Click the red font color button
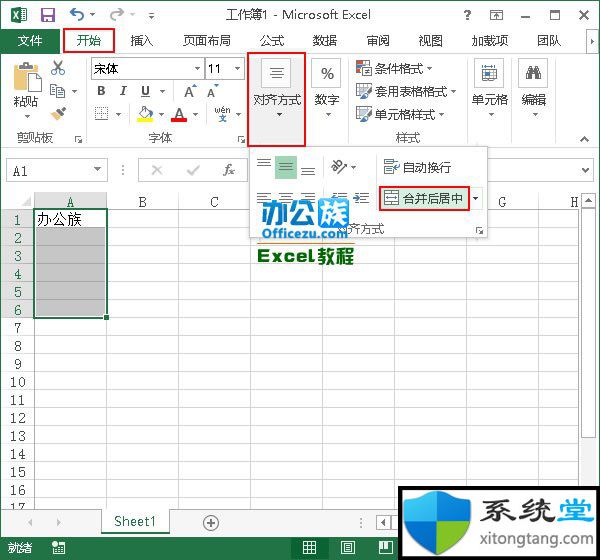The height and width of the screenshot is (560, 600). tap(179, 114)
